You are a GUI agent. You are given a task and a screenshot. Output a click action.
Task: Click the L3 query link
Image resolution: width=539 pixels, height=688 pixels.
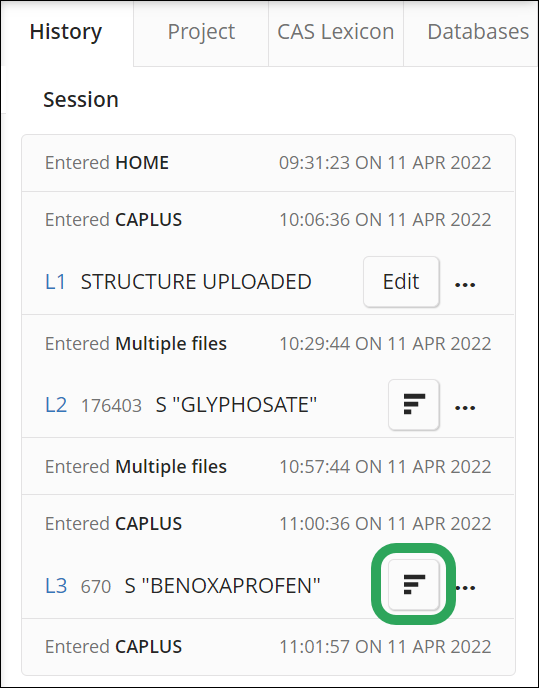(x=56, y=586)
